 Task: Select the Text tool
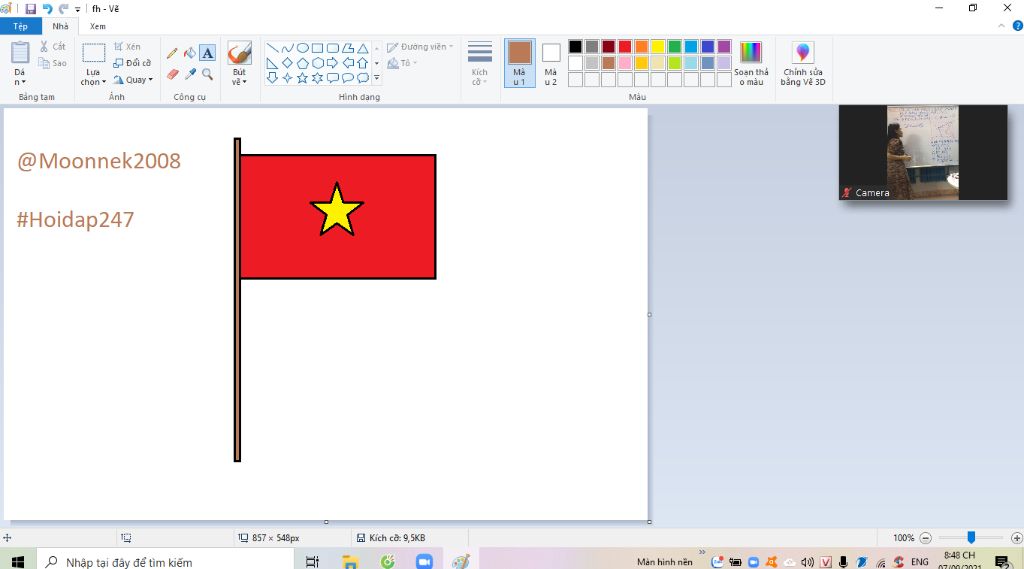207,54
